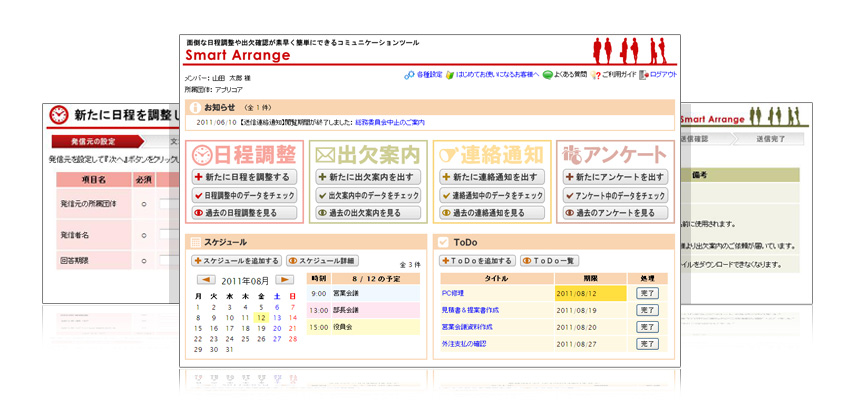The height and width of the screenshot is (400, 860).
Task: Click 新たにアンケートを出す button
Action: tap(615, 177)
